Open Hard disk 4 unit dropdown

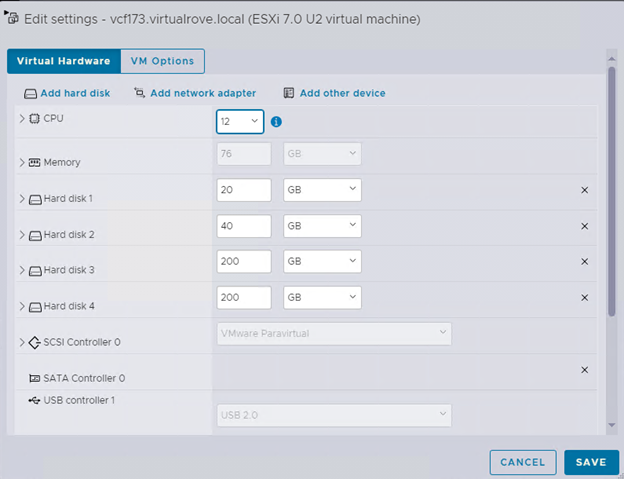tap(322, 297)
